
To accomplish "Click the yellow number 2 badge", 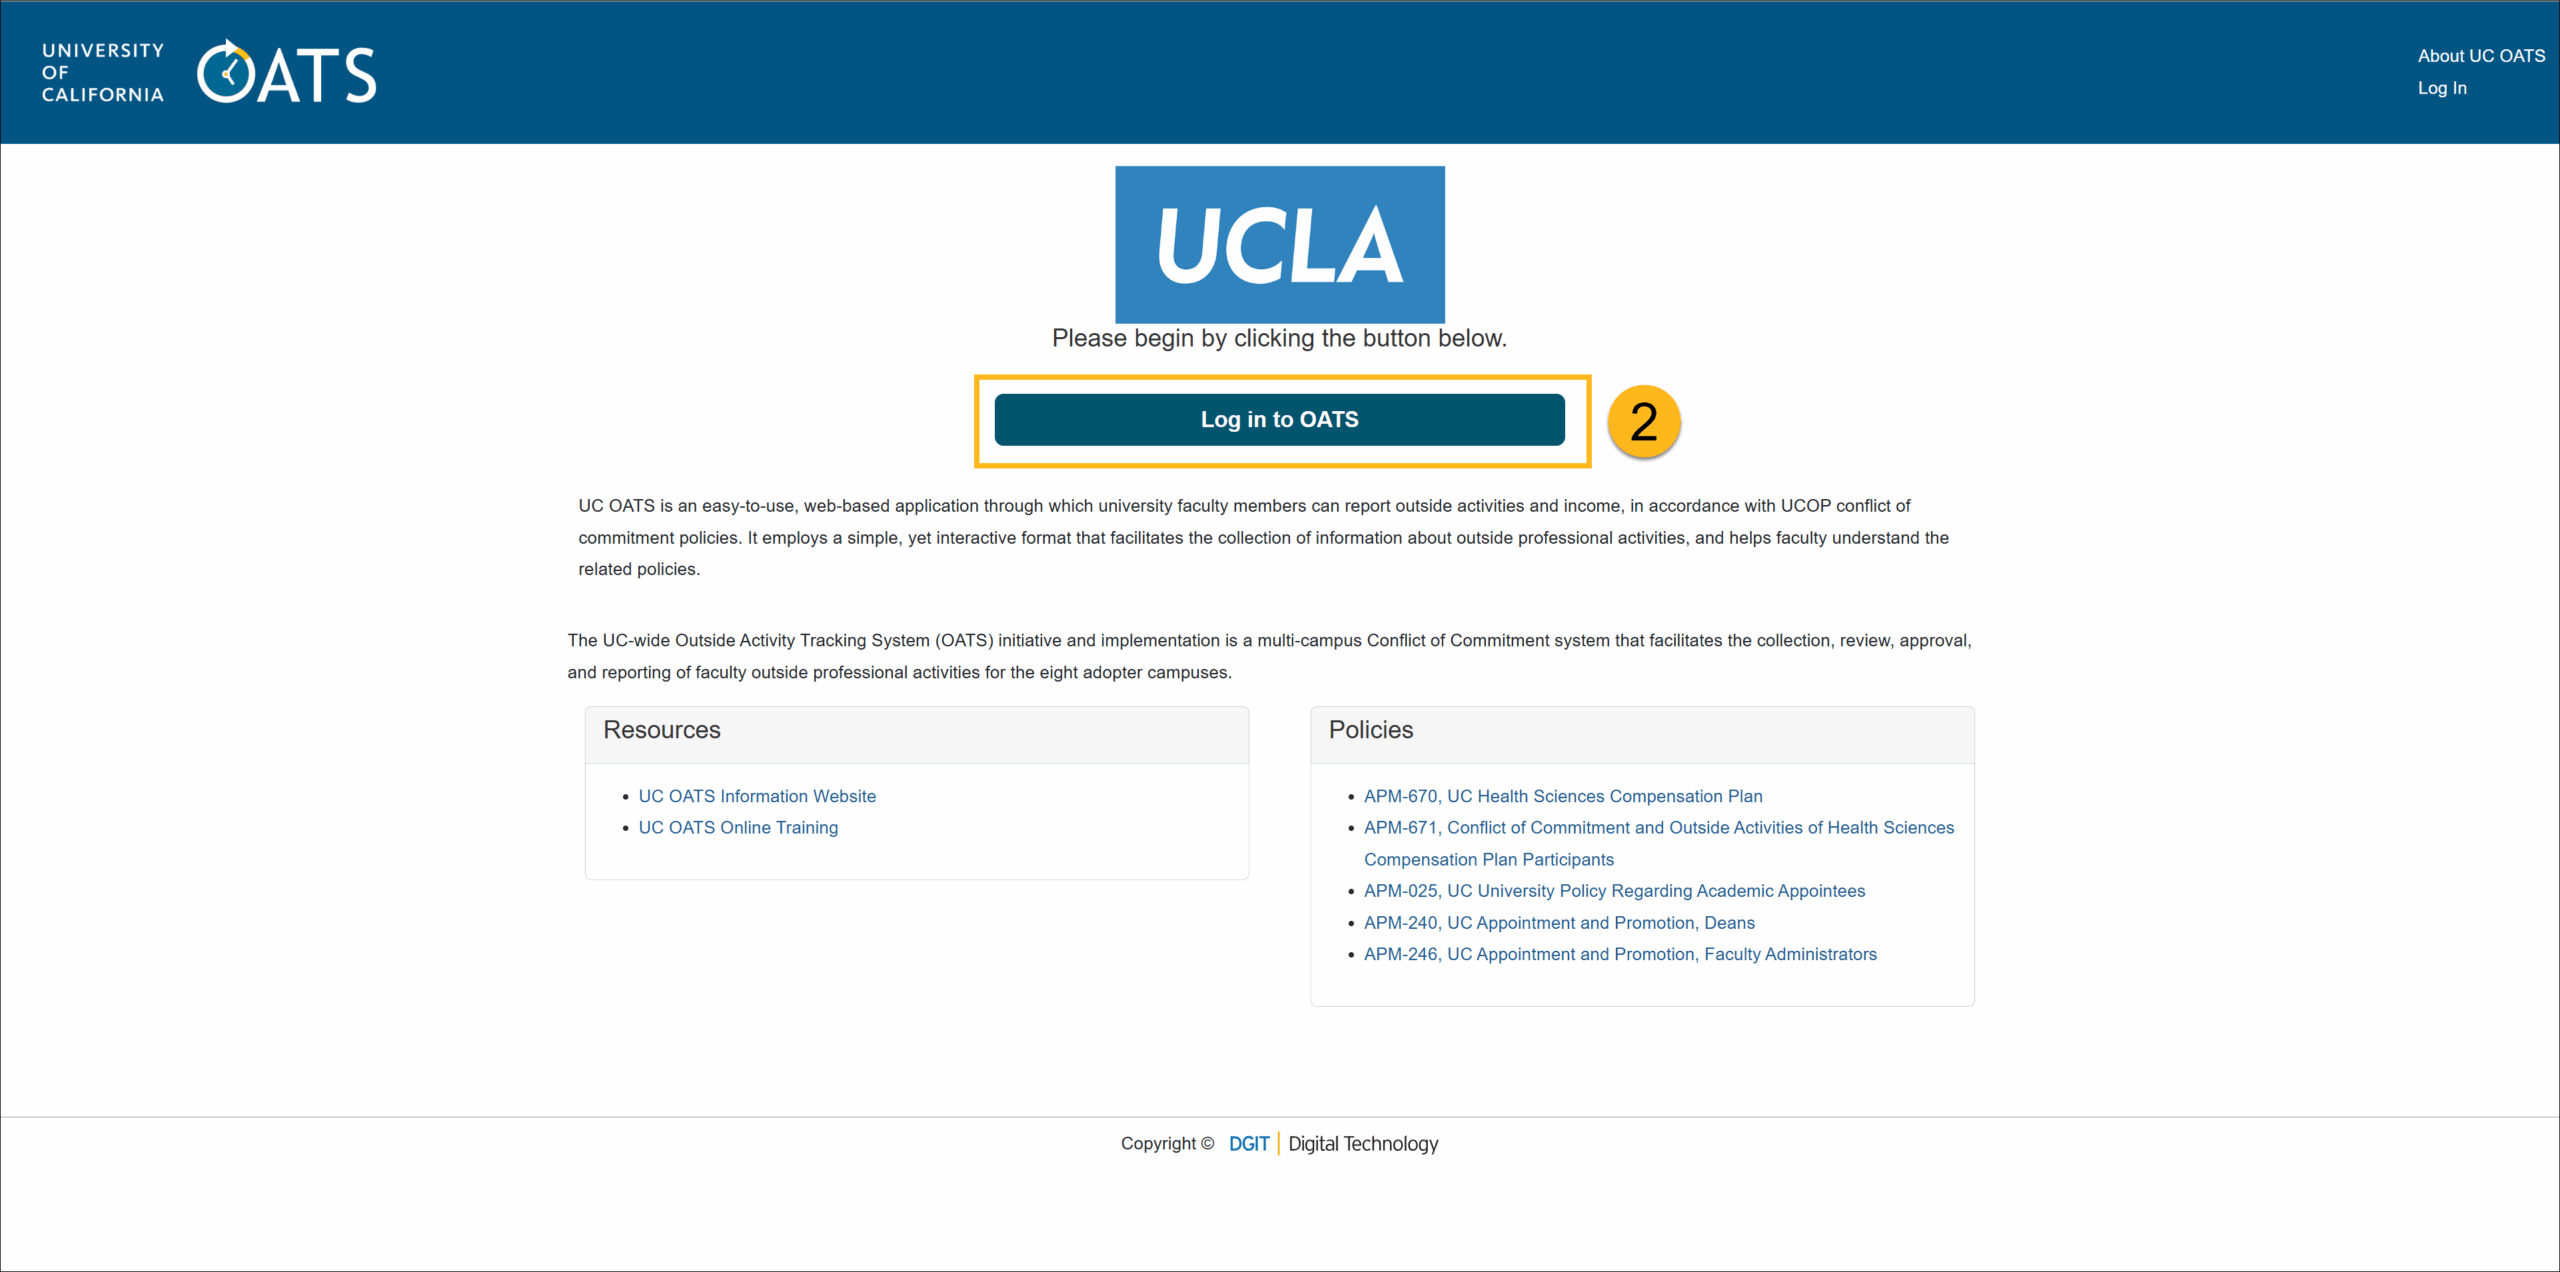I will click(x=1643, y=421).
